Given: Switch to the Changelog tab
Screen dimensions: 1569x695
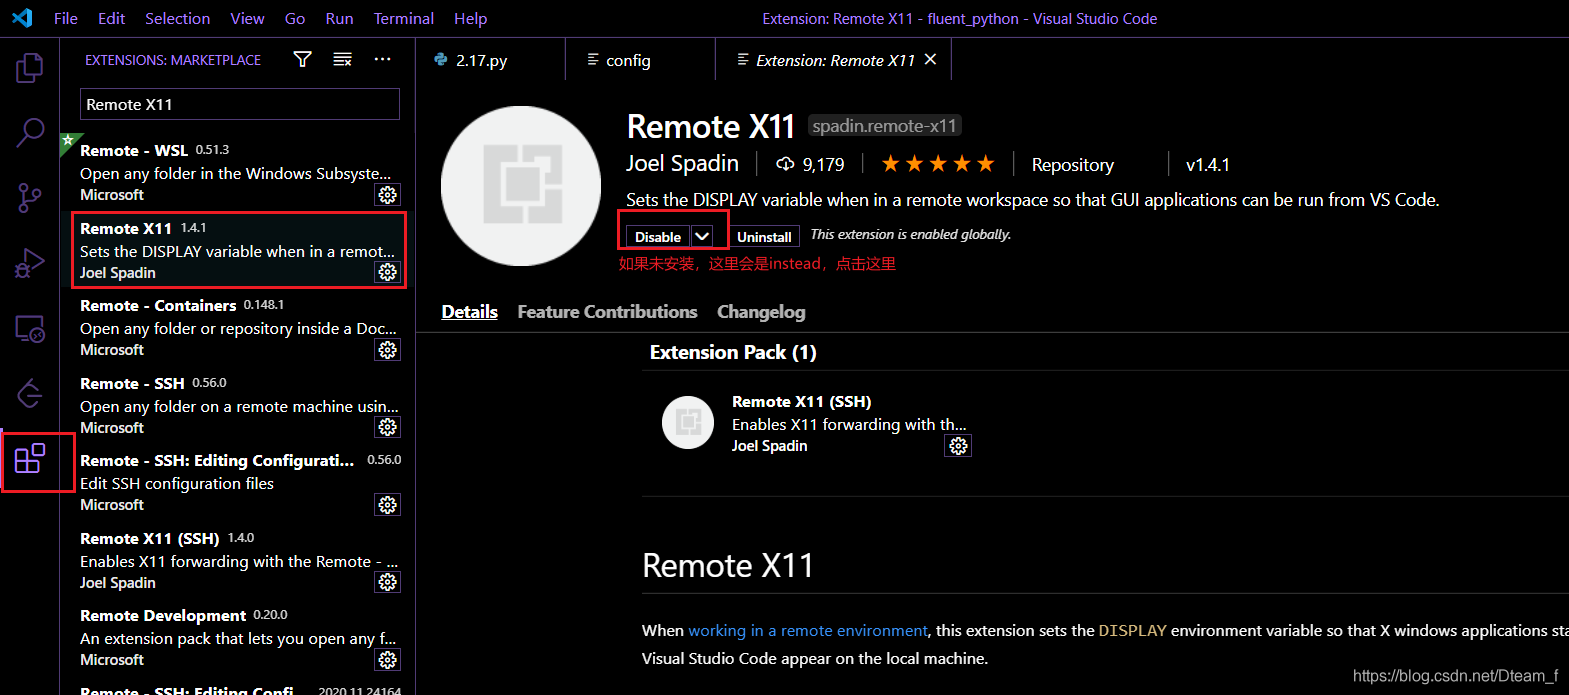Looking at the screenshot, I should click(761, 312).
